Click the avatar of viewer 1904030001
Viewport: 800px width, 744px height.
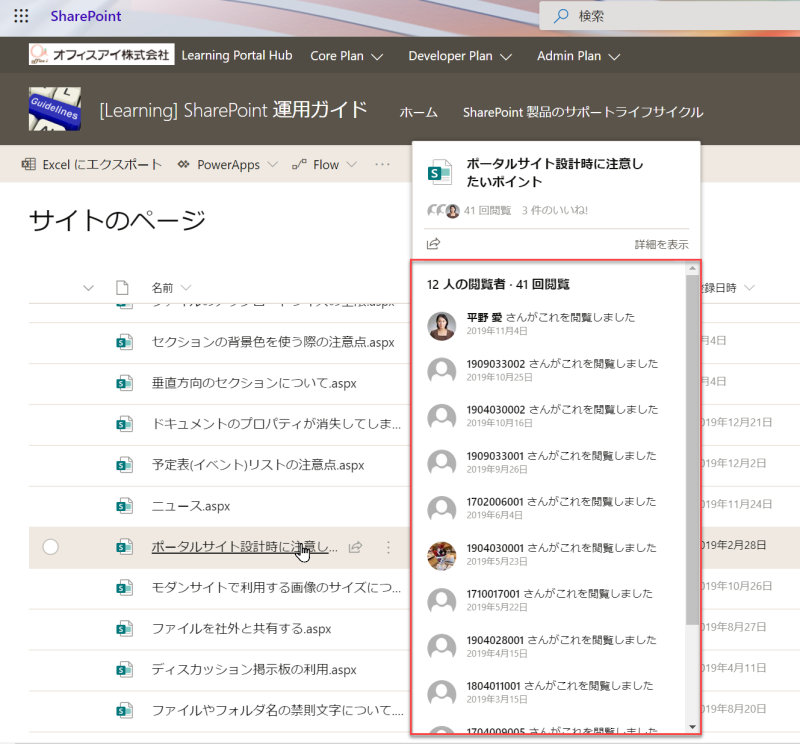click(441, 556)
